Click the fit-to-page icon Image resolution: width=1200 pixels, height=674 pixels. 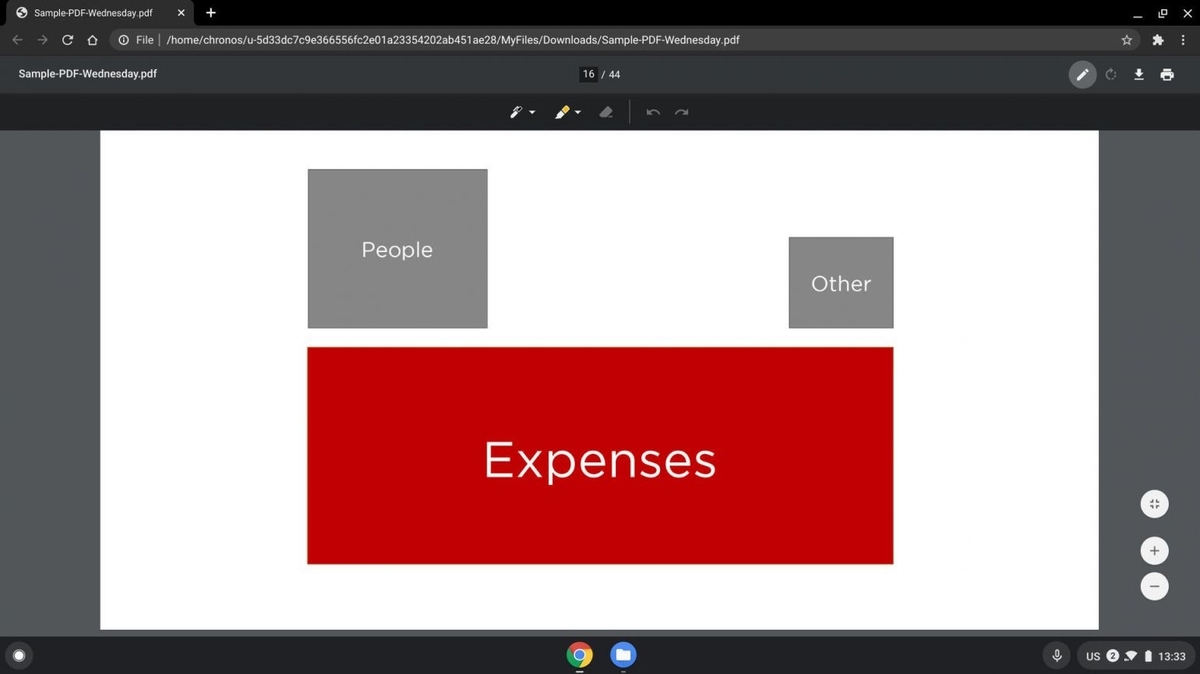(1154, 504)
